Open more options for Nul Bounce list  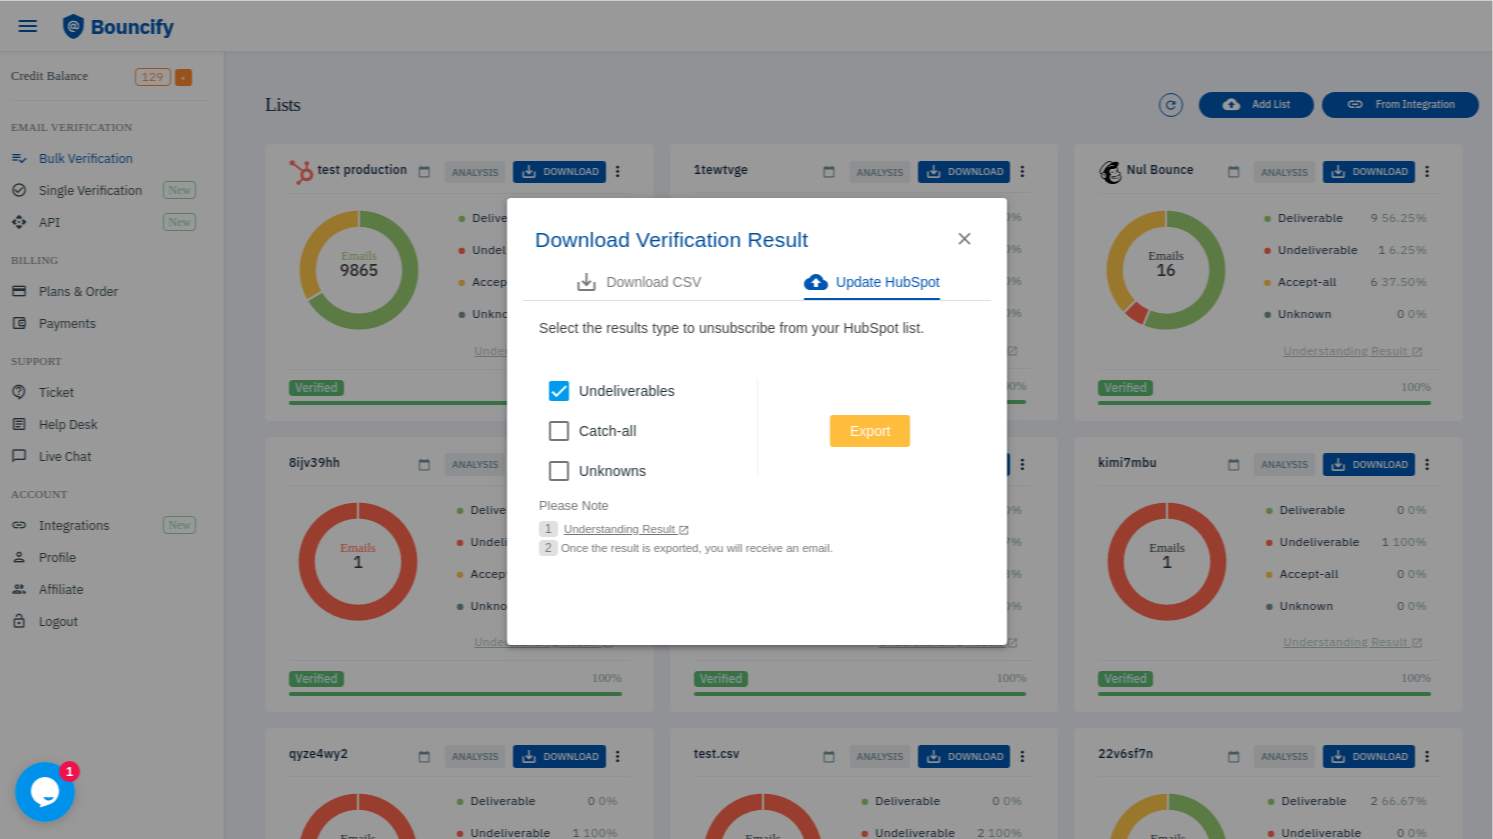(1427, 172)
